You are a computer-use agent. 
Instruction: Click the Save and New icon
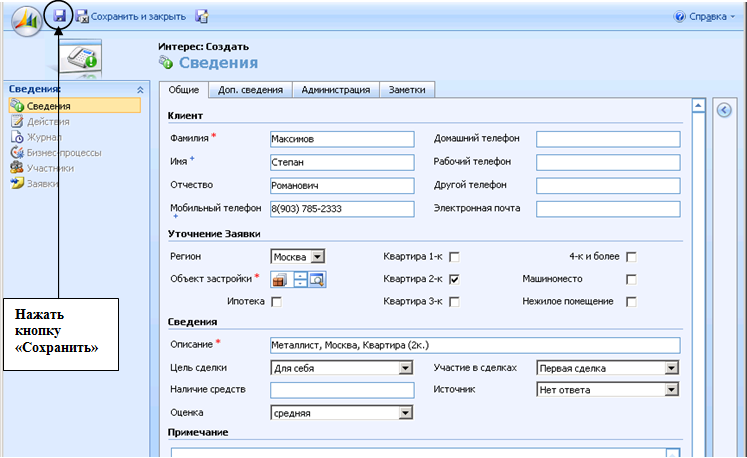tap(202, 17)
